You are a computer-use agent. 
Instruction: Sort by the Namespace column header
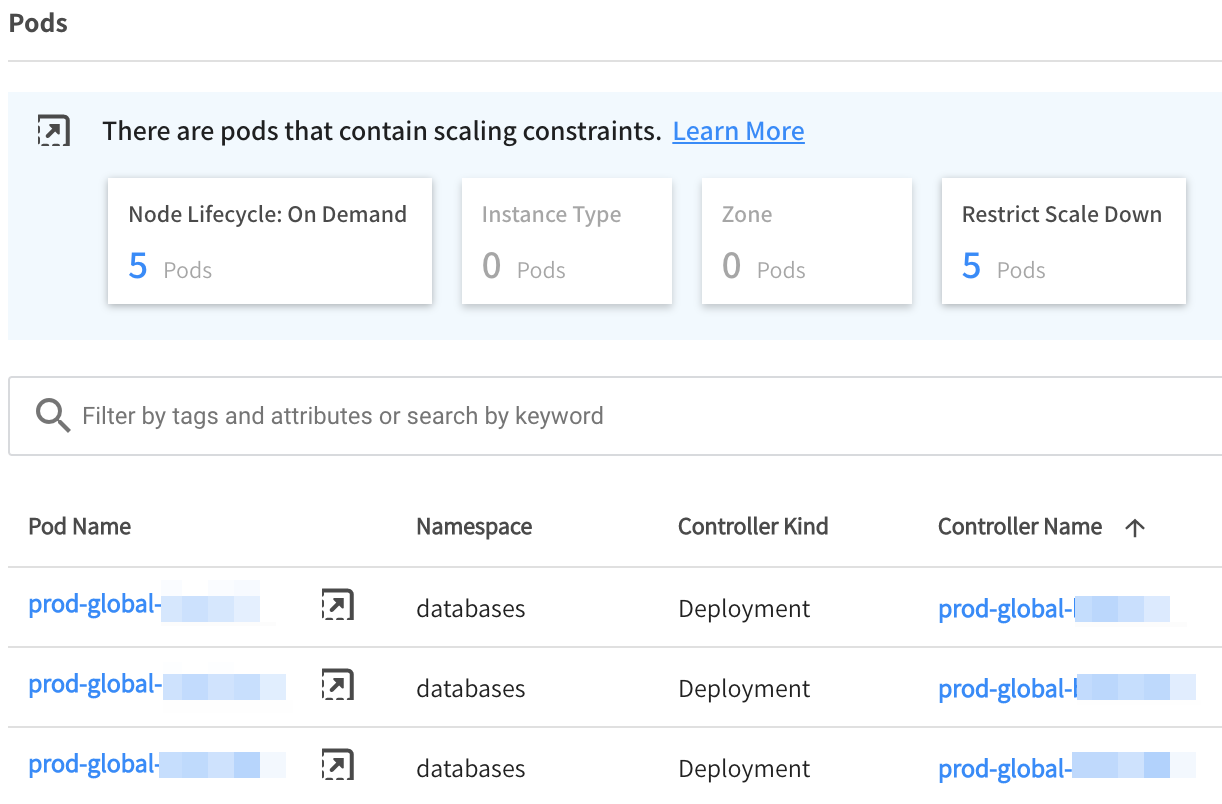[x=474, y=527]
